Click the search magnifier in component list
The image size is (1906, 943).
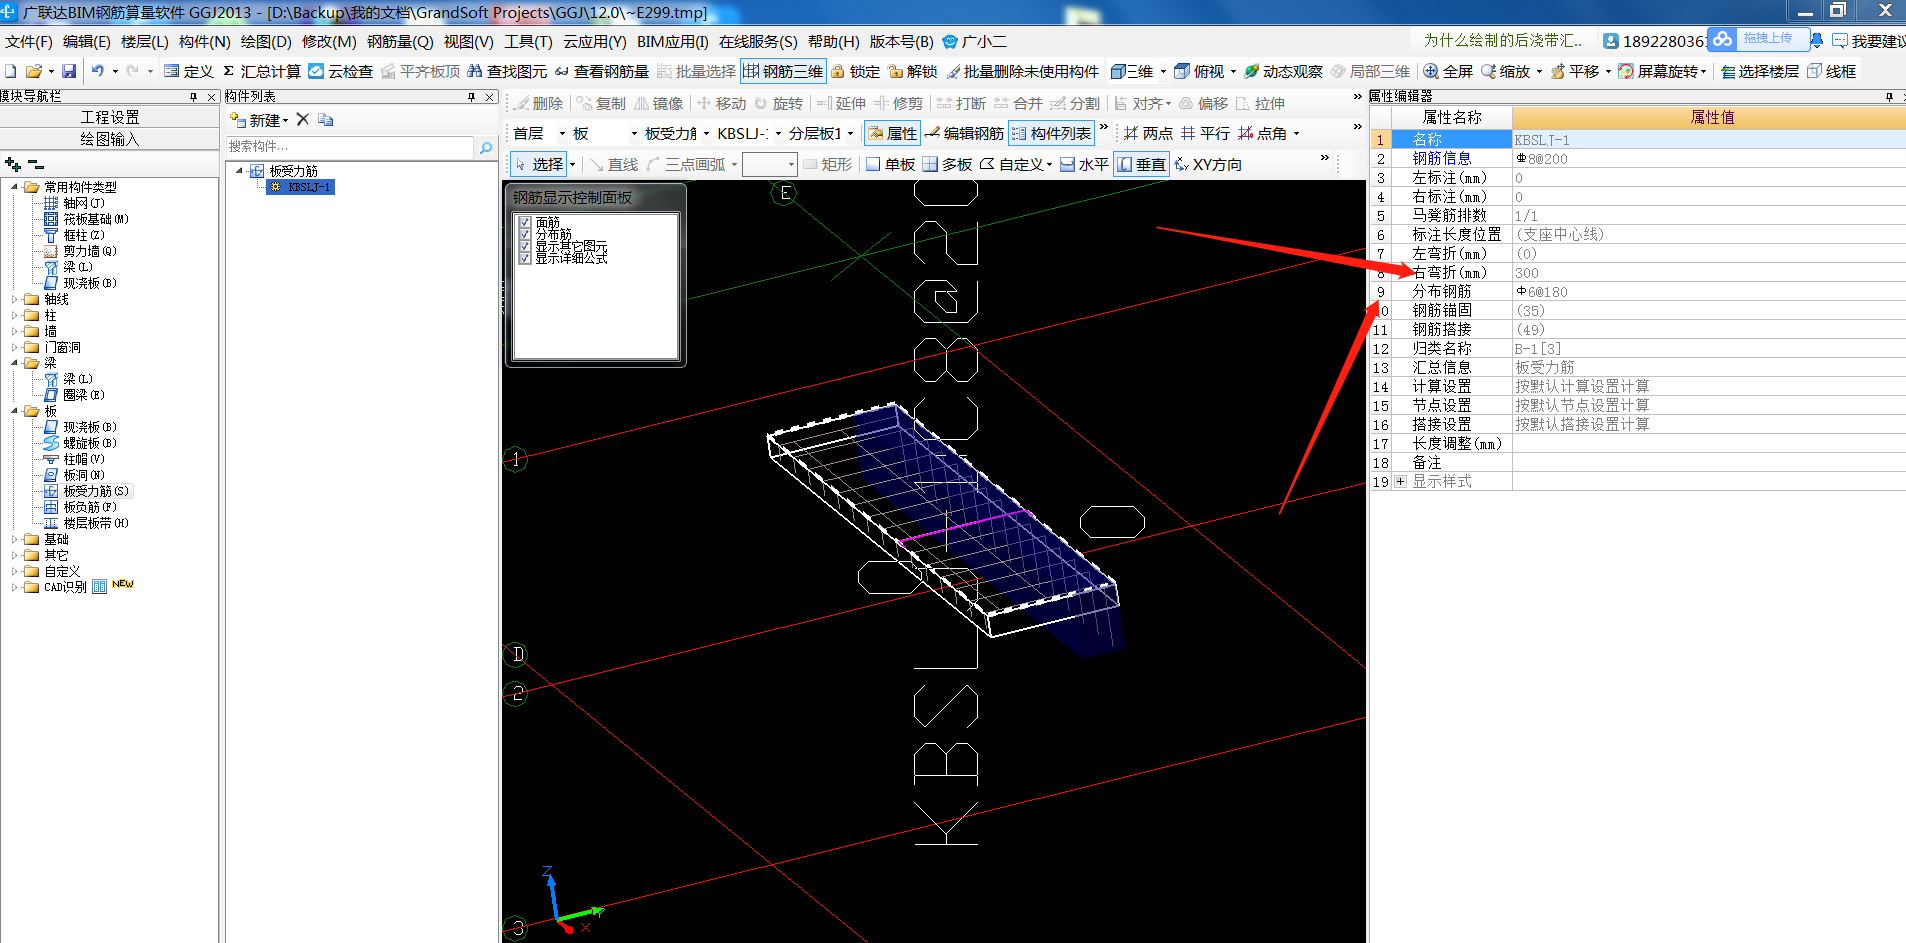click(486, 147)
